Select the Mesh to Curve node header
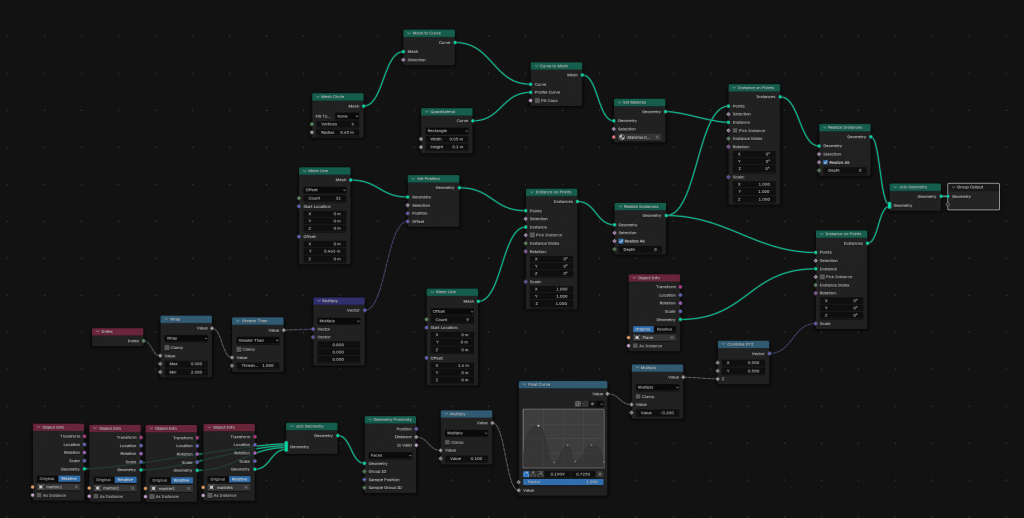This screenshot has width=1024, height=518. (430, 33)
